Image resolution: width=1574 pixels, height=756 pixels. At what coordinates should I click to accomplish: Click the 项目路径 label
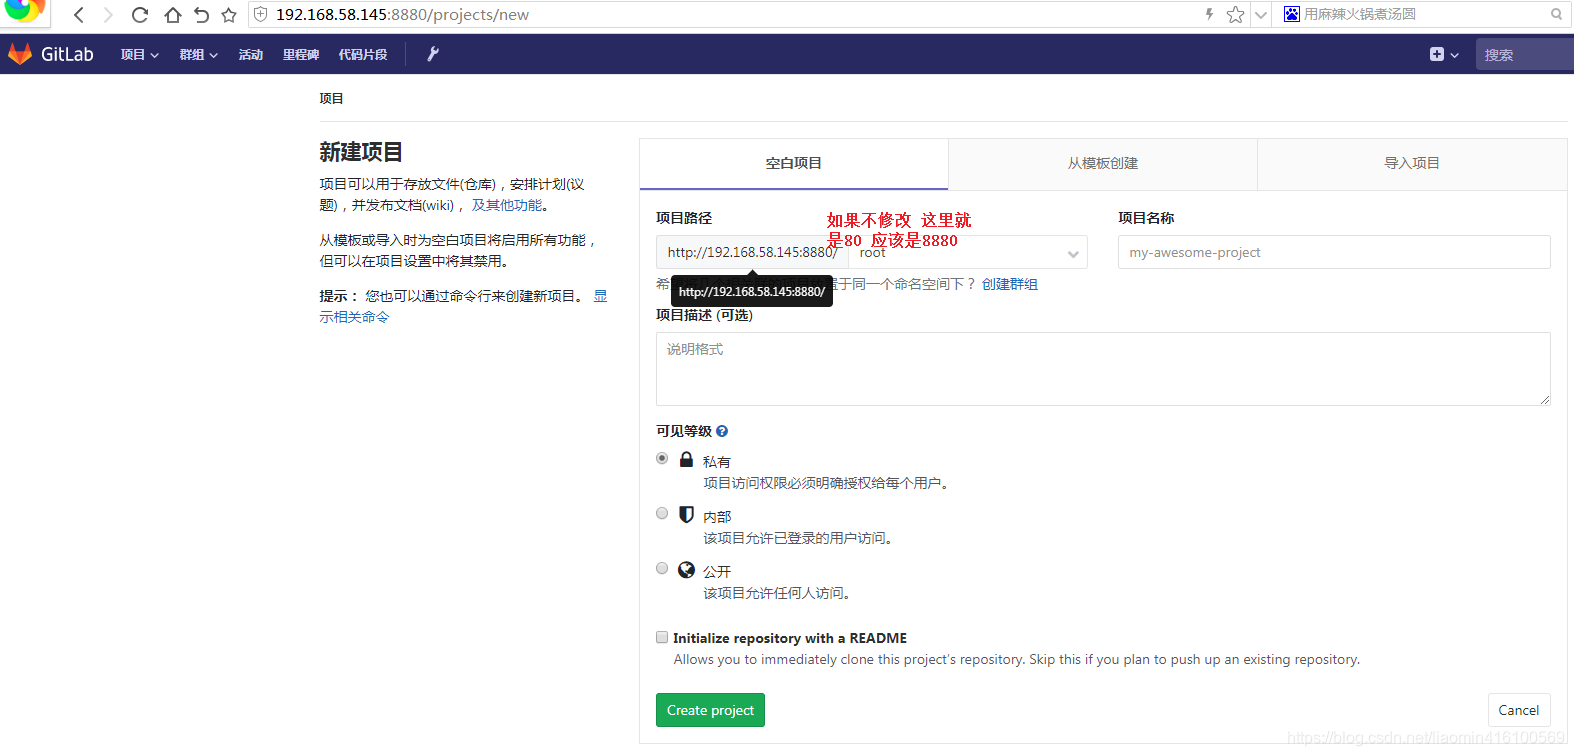click(x=684, y=218)
